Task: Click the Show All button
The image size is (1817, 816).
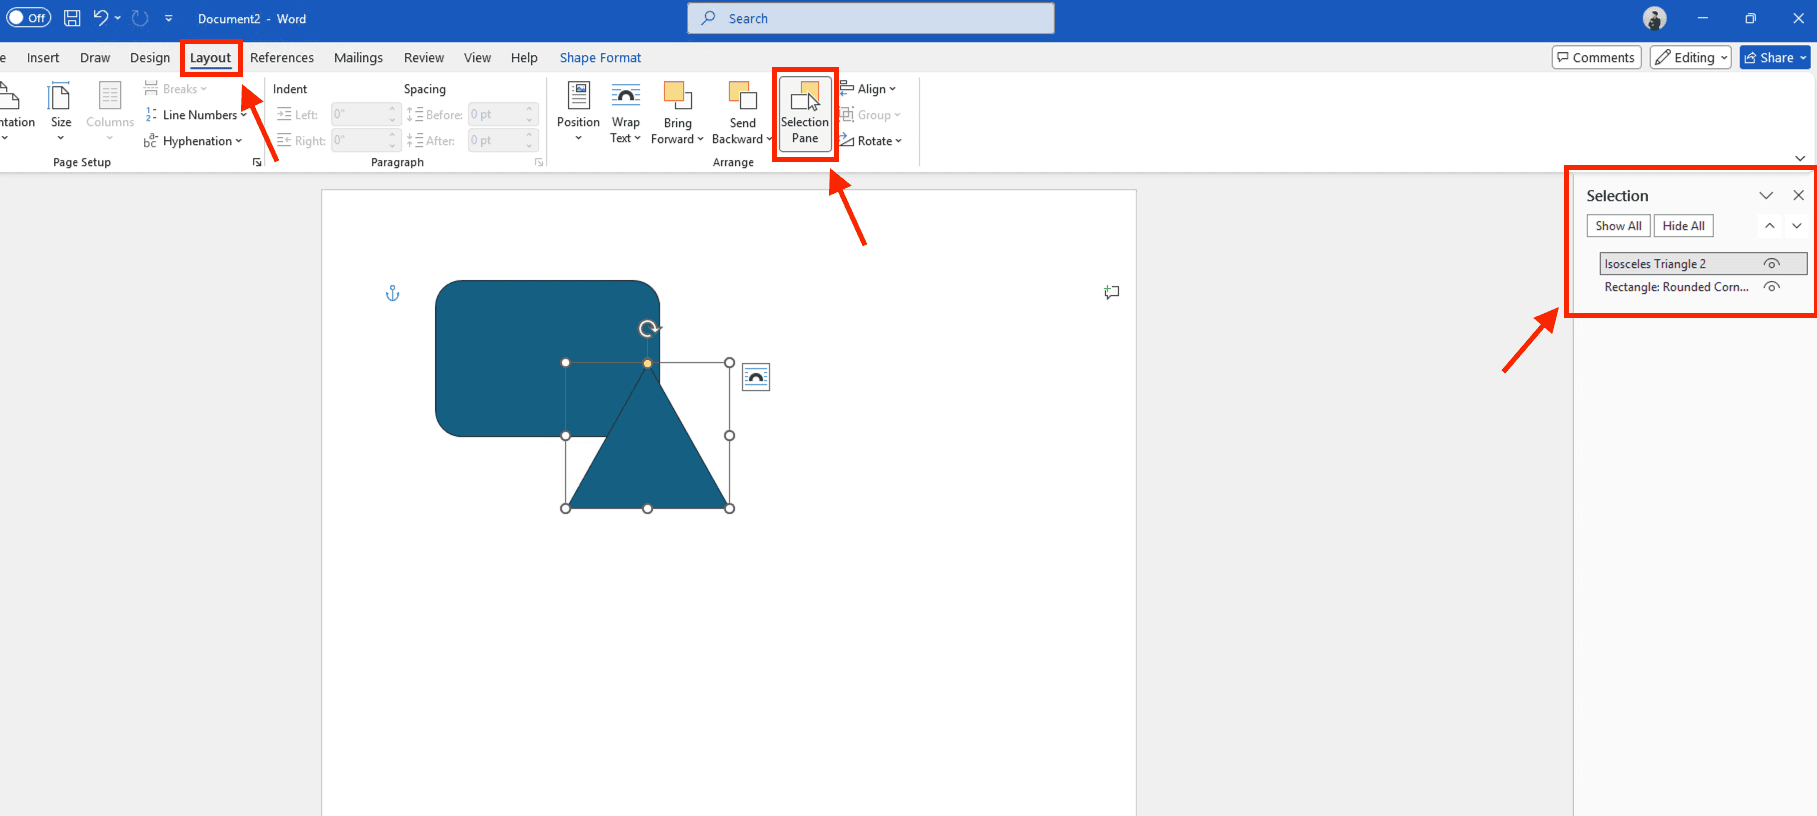Action: pyautogui.click(x=1617, y=226)
